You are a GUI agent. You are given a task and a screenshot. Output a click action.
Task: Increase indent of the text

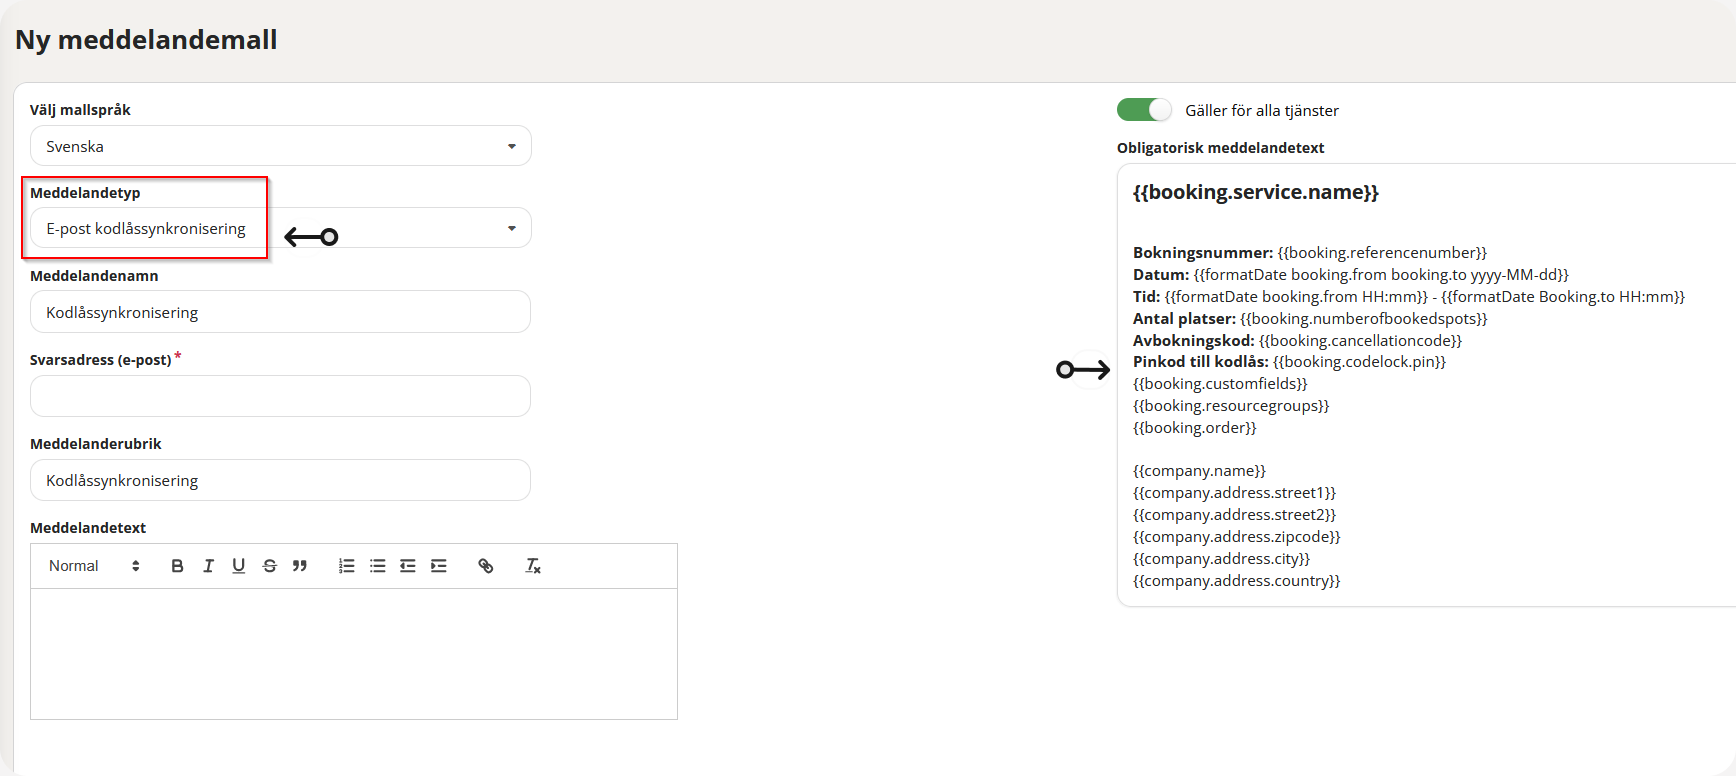[x=438, y=566]
